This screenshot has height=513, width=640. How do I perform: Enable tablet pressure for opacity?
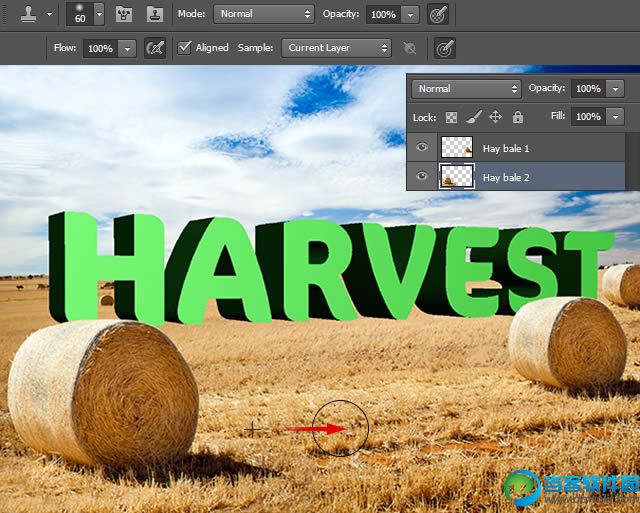click(x=438, y=15)
